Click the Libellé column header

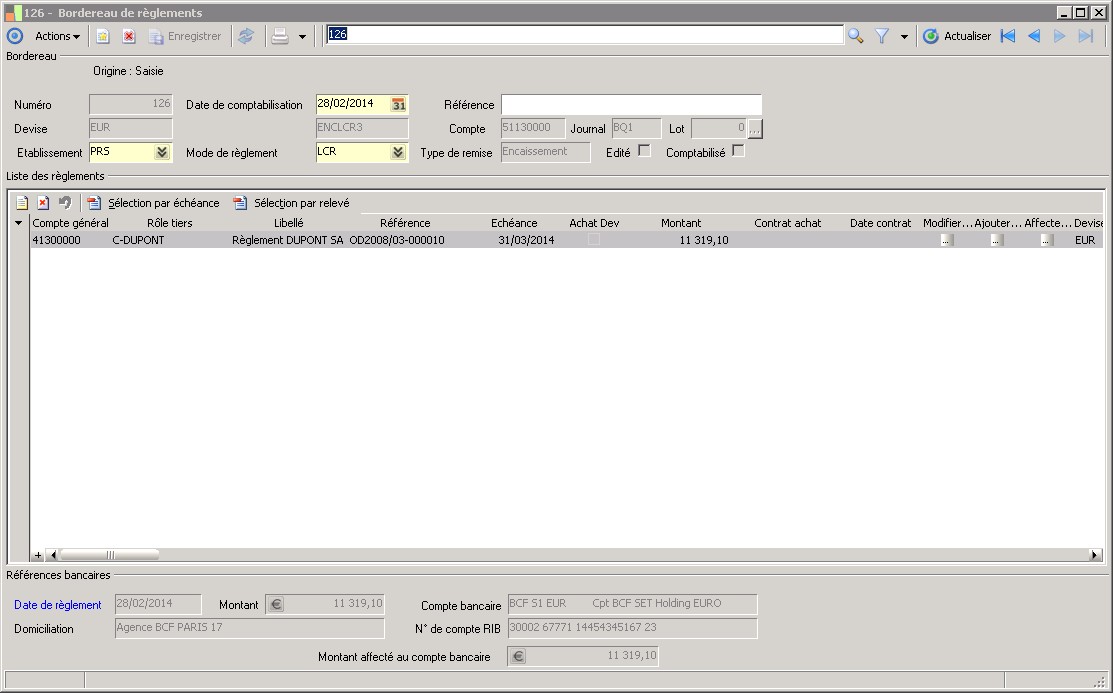[289, 223]
